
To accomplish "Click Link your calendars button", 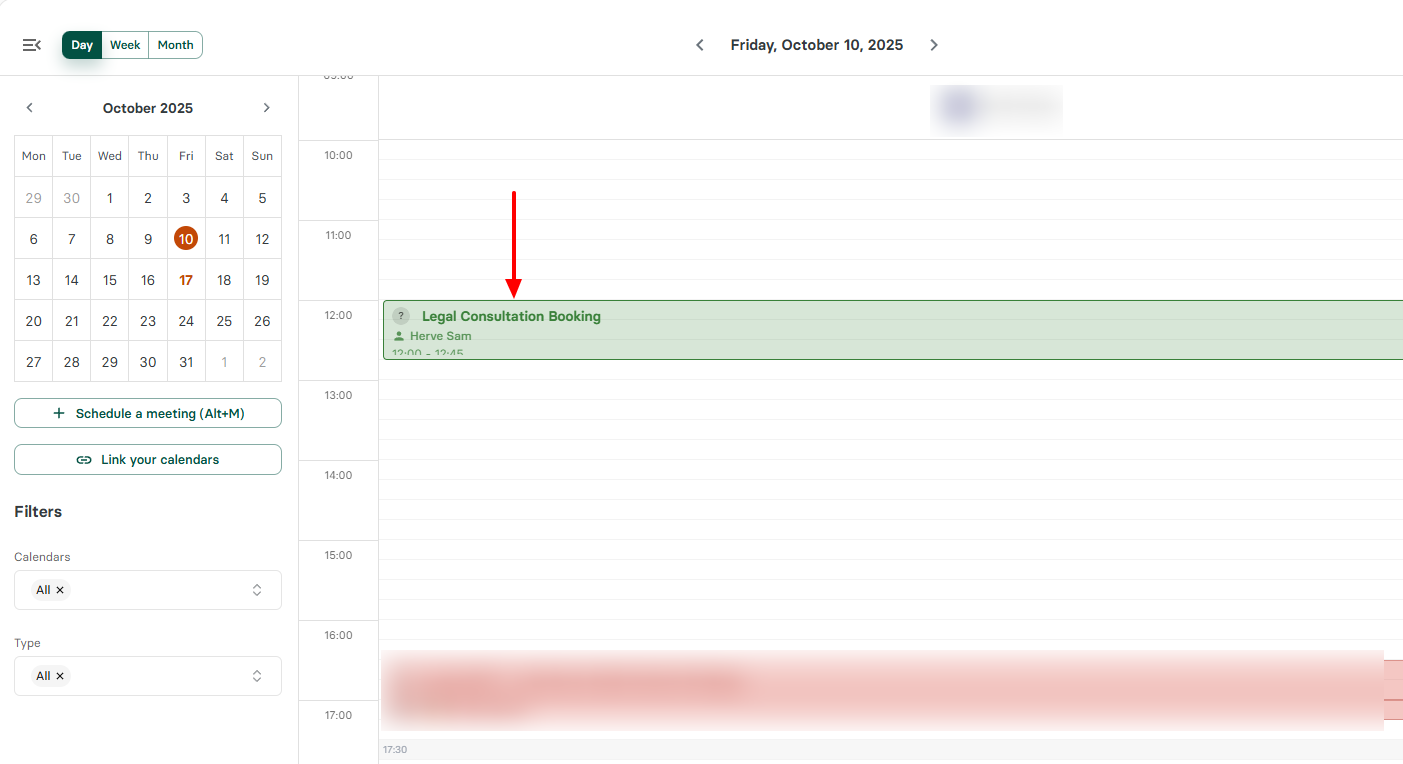I will 148,460.
